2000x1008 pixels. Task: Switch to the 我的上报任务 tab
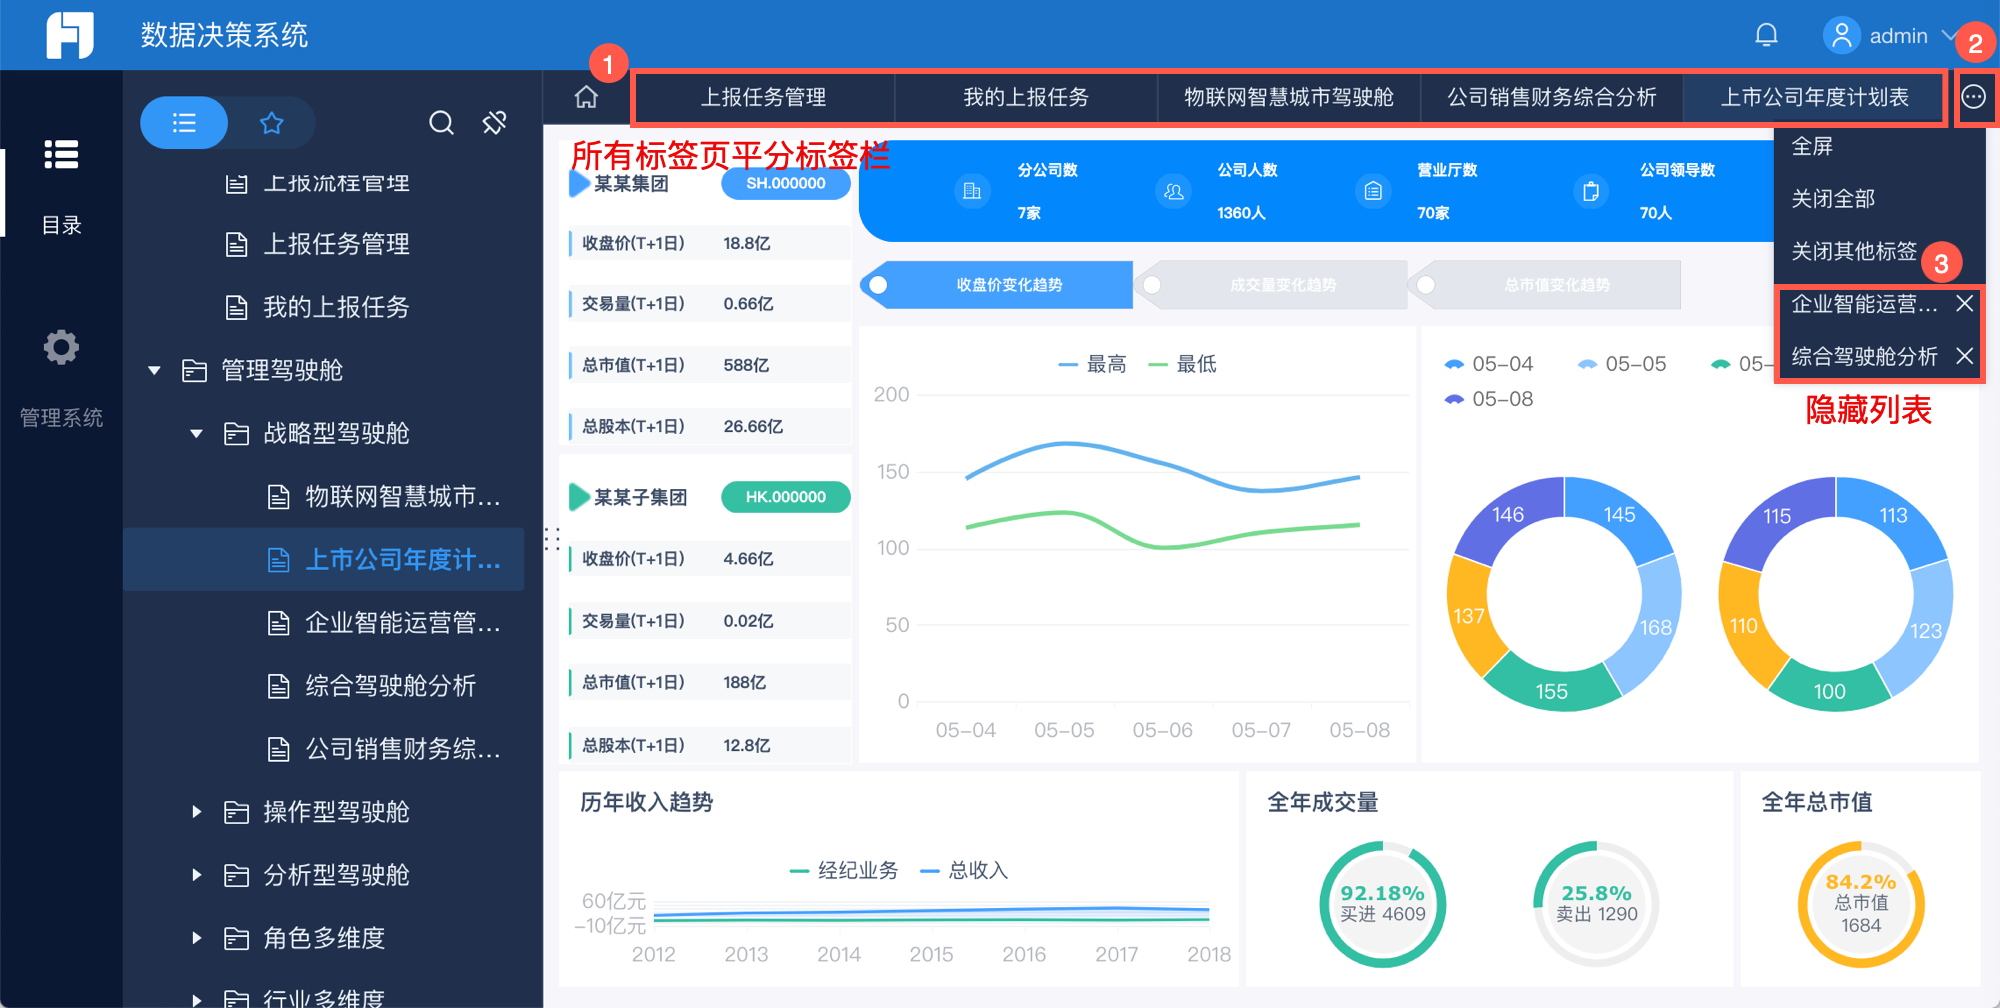1026,97
